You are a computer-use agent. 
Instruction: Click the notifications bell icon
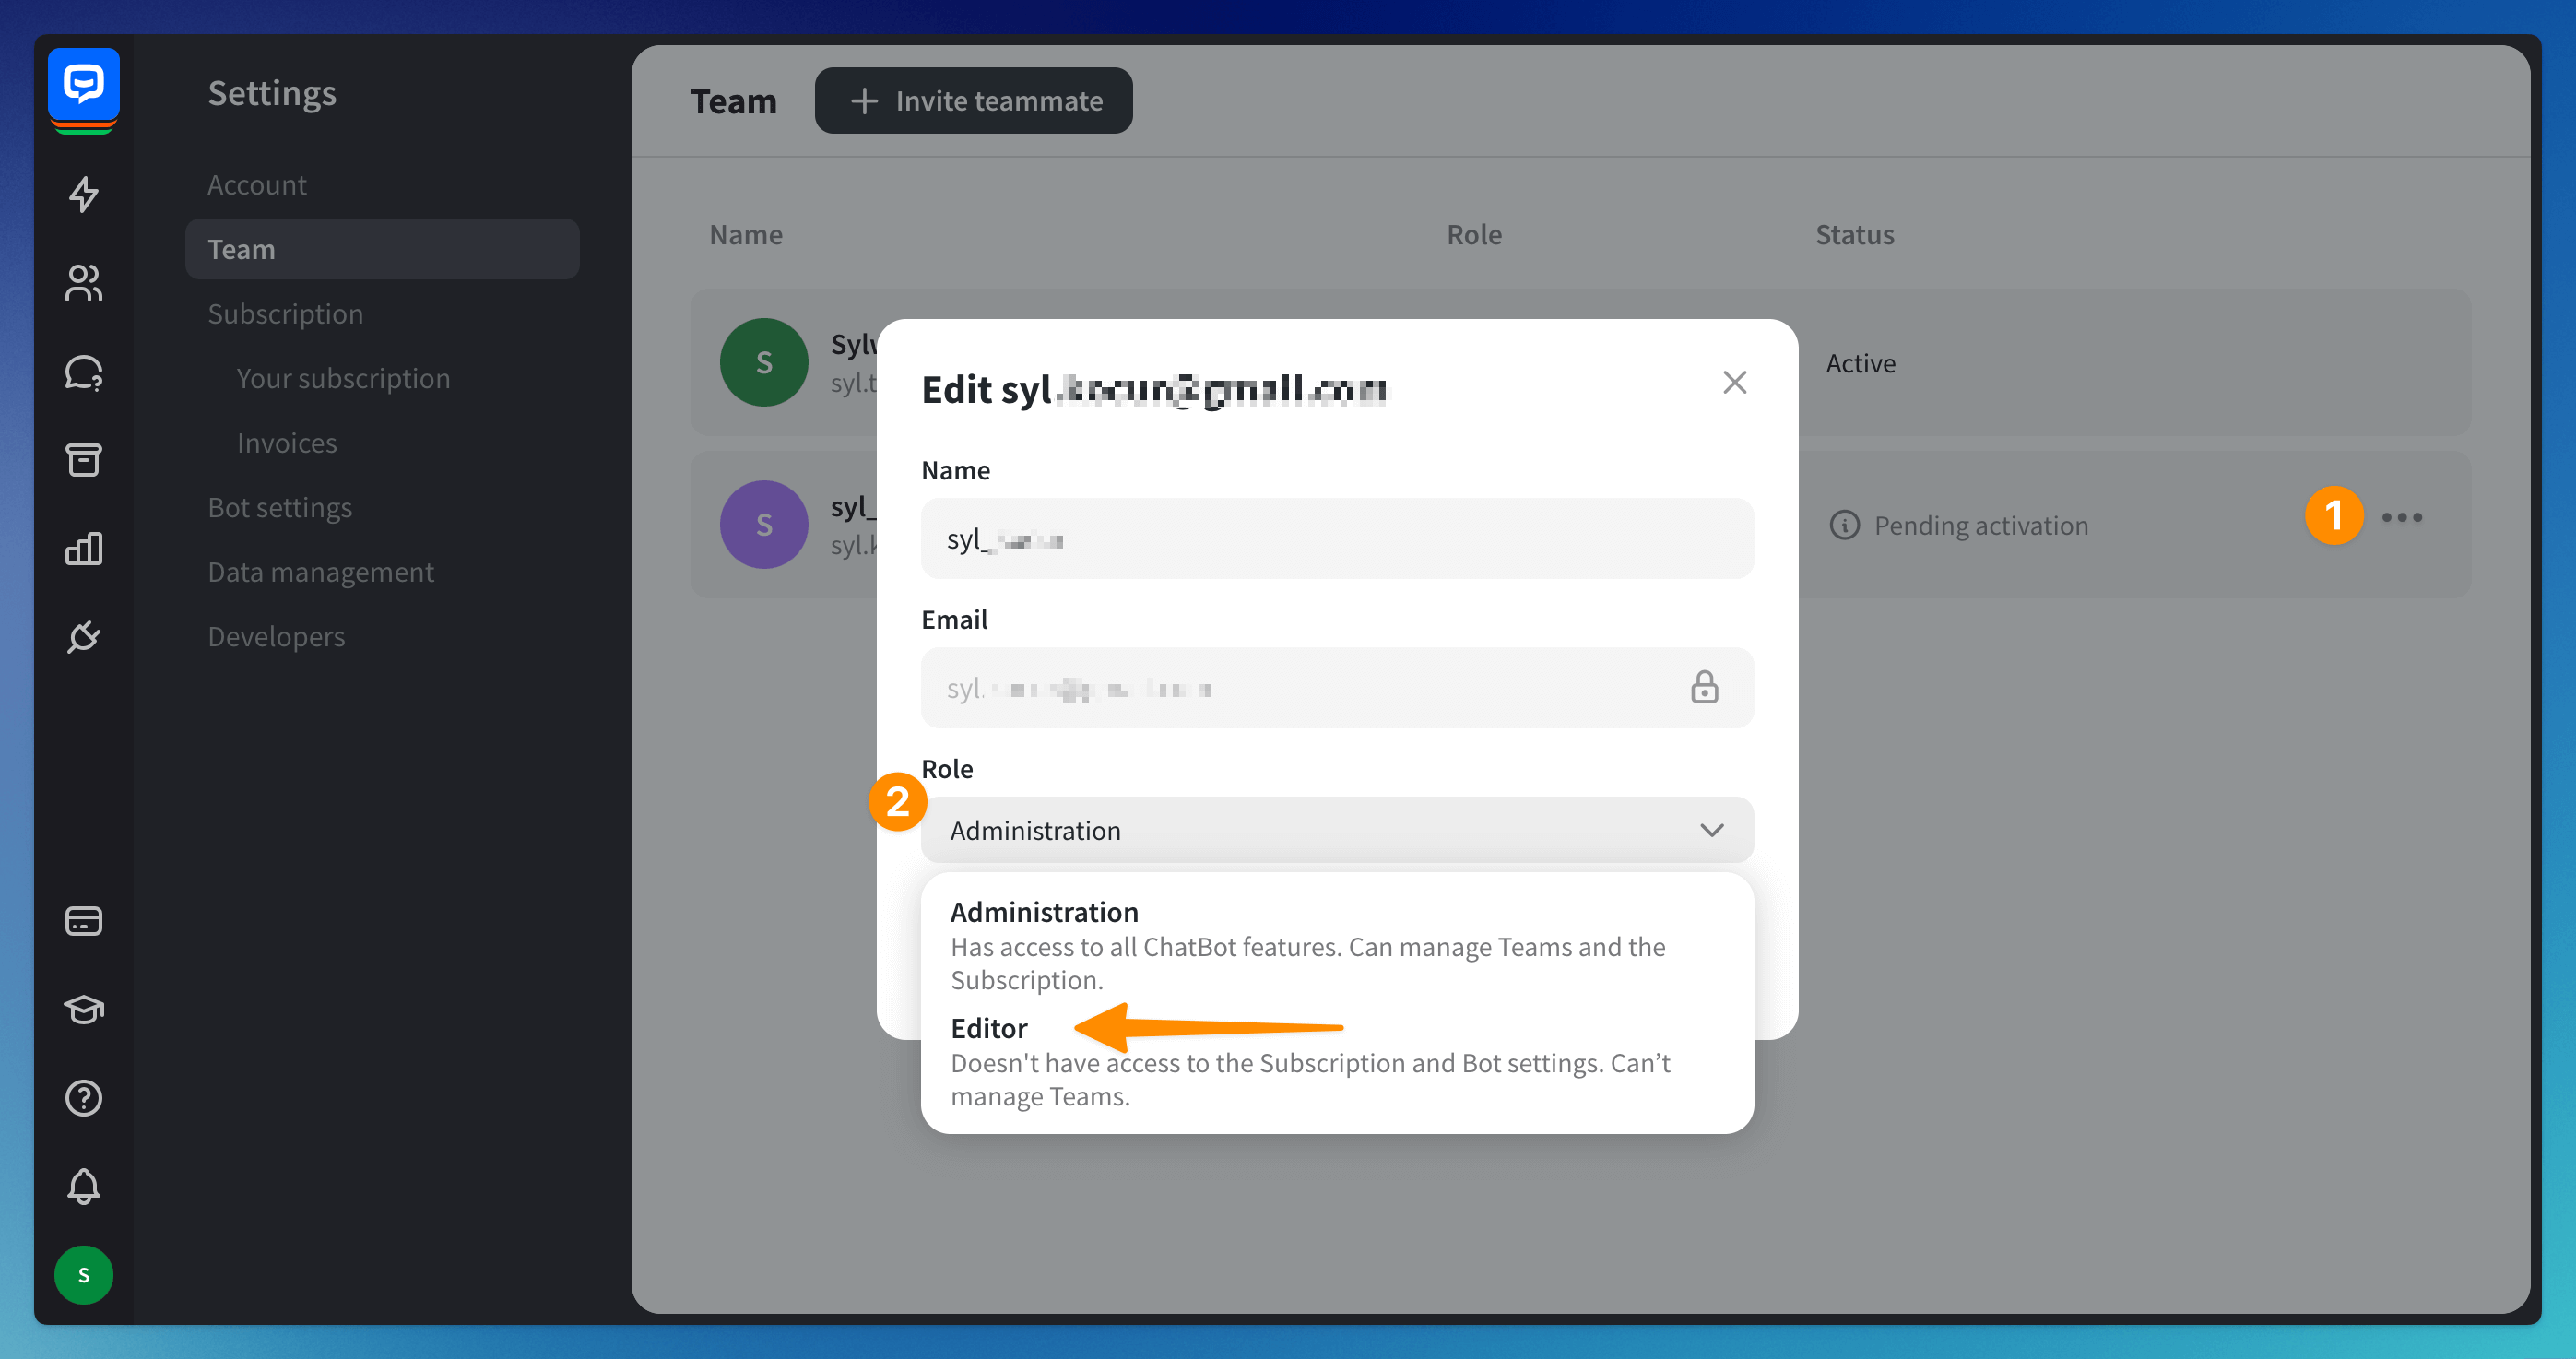83,1186
